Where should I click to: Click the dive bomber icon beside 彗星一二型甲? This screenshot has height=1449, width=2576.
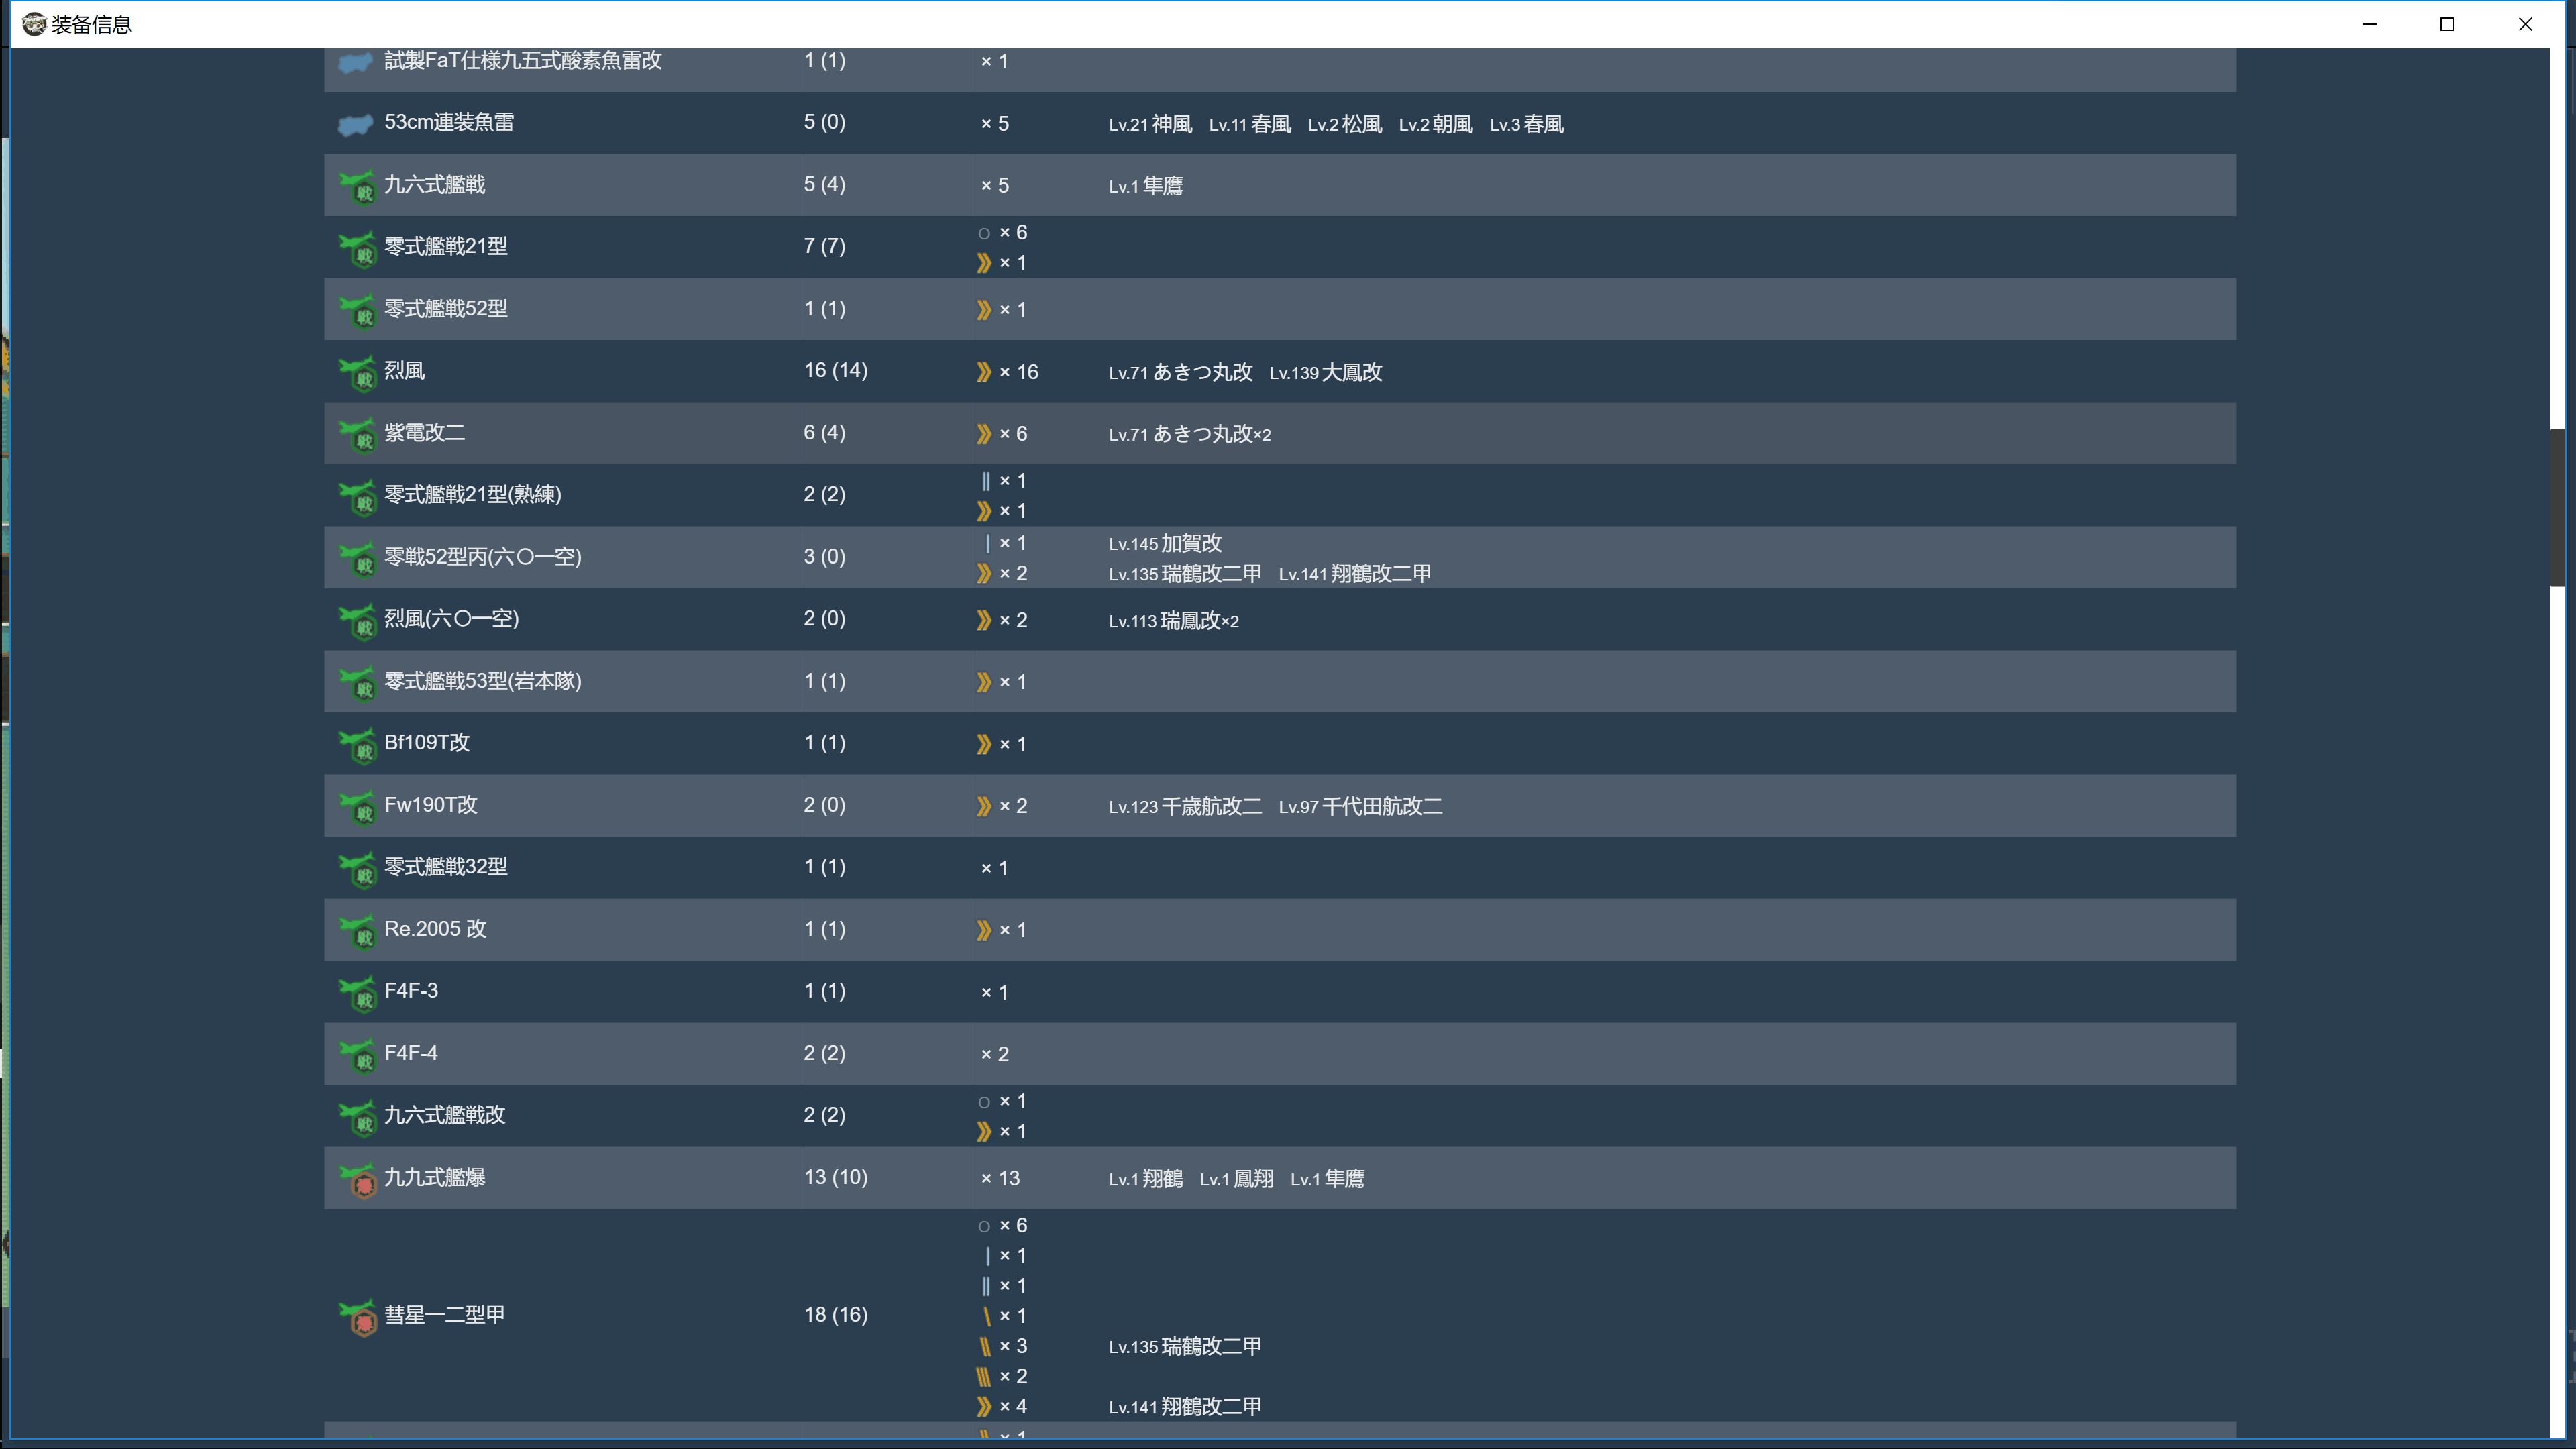coord(357,1317)
